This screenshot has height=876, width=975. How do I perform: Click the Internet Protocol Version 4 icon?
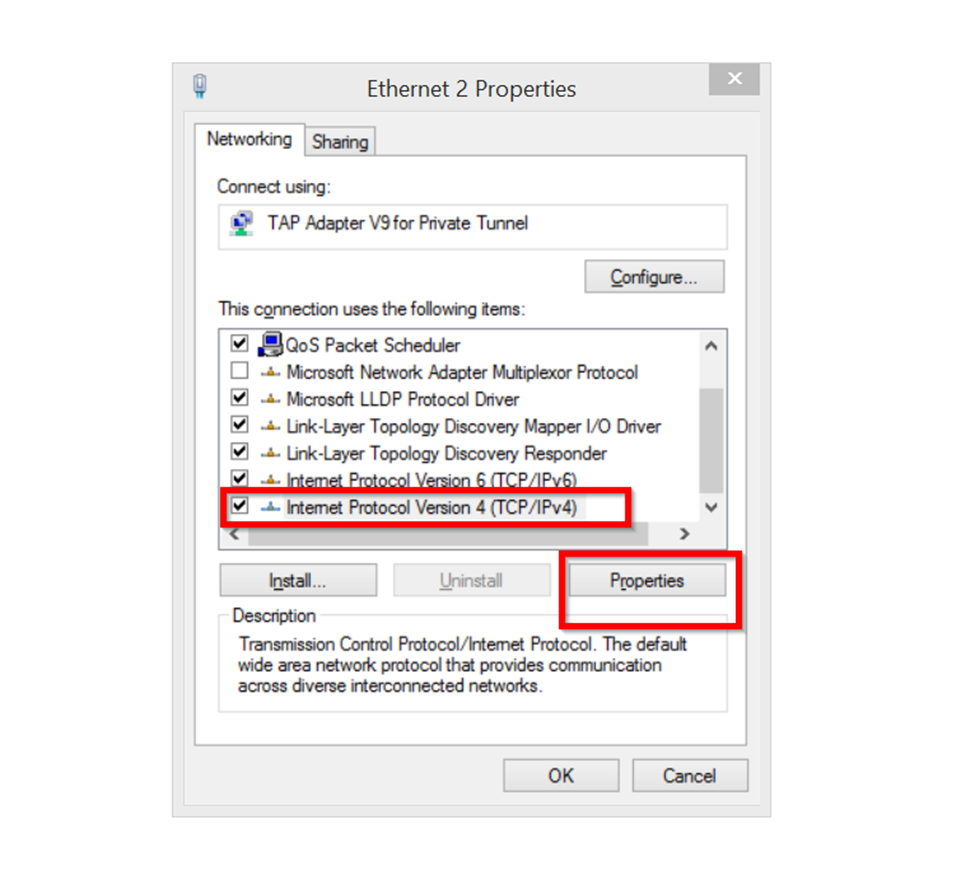click(x=270, y=507)
